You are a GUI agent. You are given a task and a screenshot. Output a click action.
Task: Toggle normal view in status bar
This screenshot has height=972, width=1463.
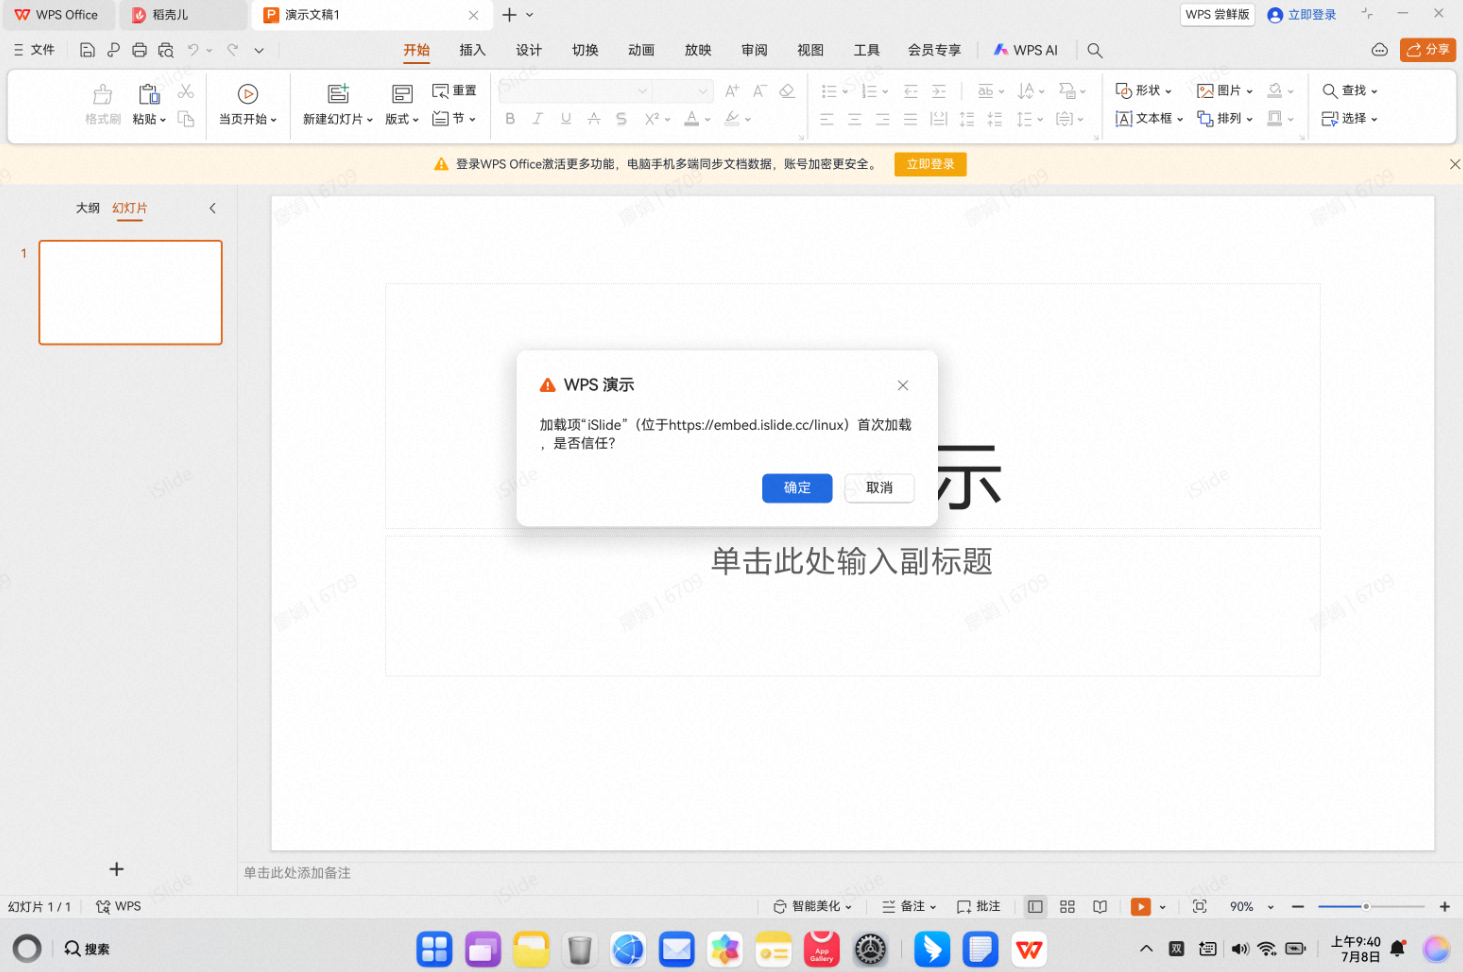point(1035,907)
